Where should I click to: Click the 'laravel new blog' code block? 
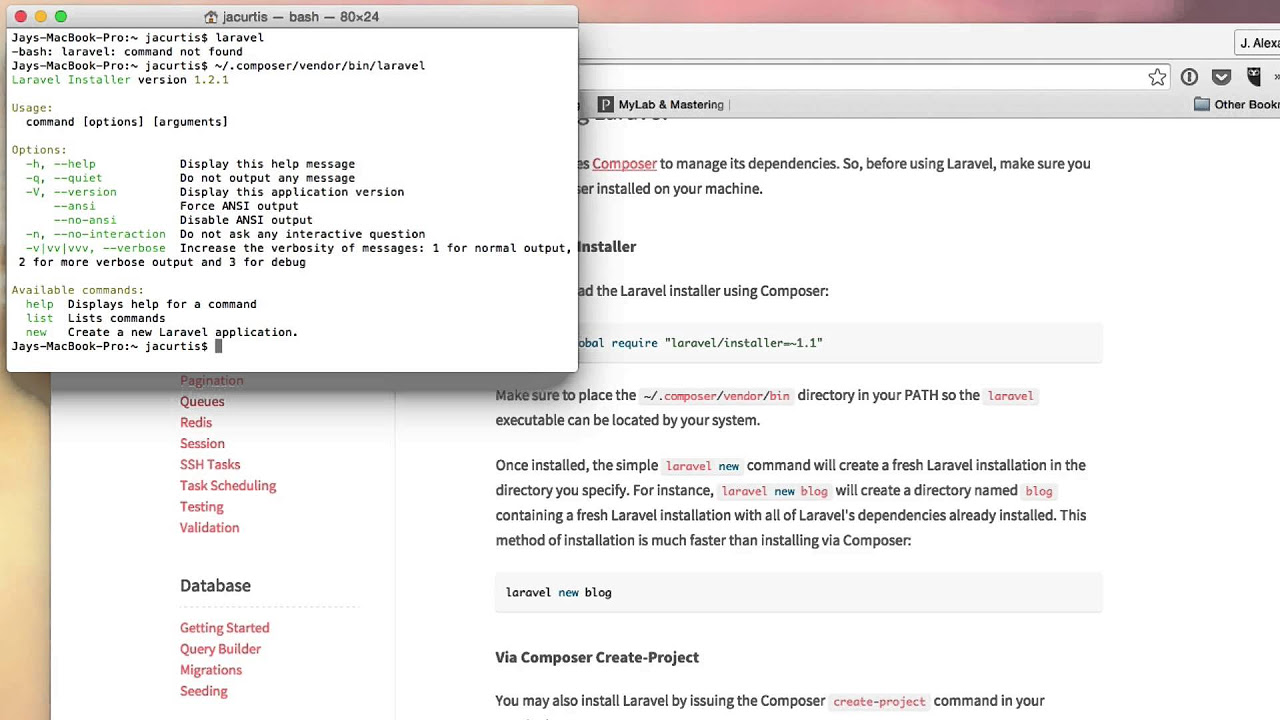point(798,592)
